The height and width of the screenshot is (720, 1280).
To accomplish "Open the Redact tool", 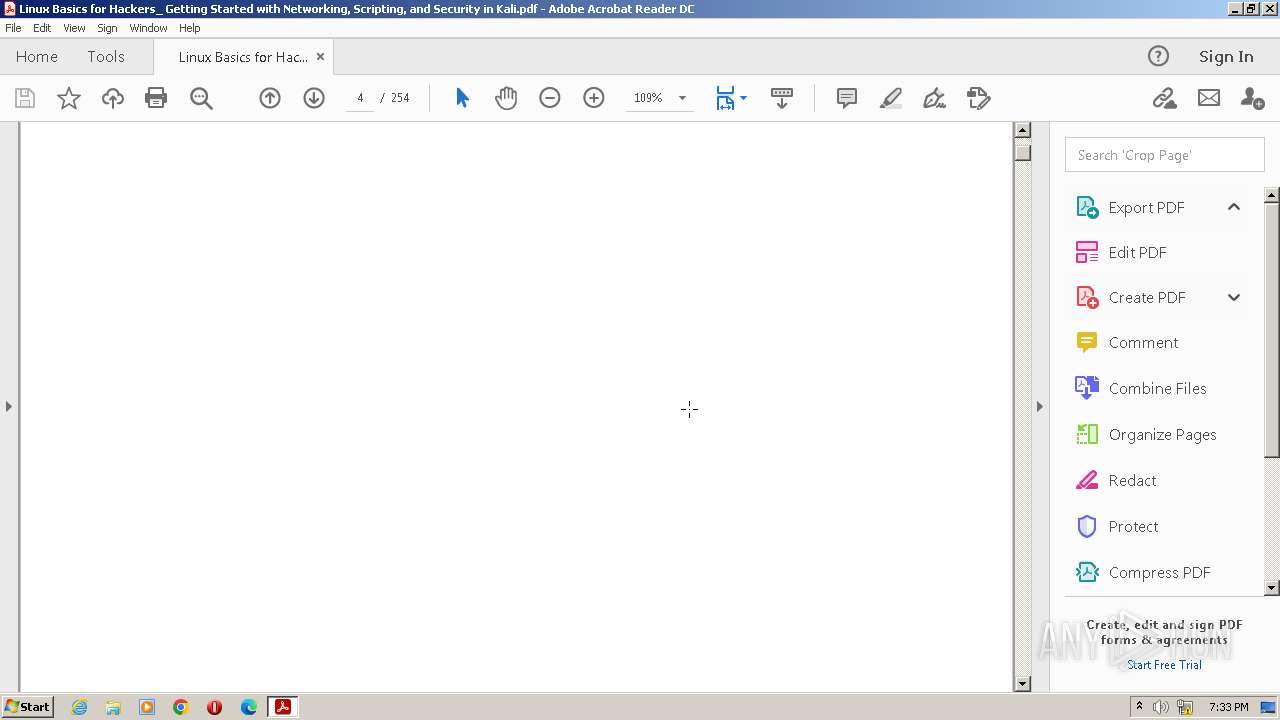I will [1132, 480].
